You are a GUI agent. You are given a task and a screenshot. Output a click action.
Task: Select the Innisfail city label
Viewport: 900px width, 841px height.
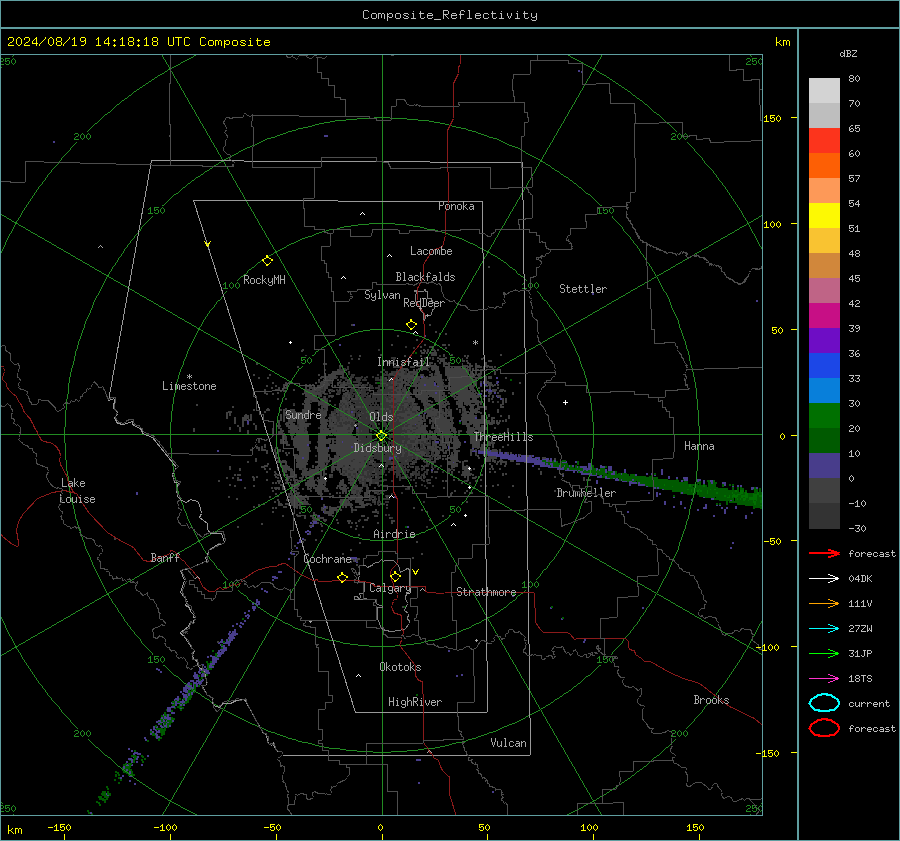403,362
